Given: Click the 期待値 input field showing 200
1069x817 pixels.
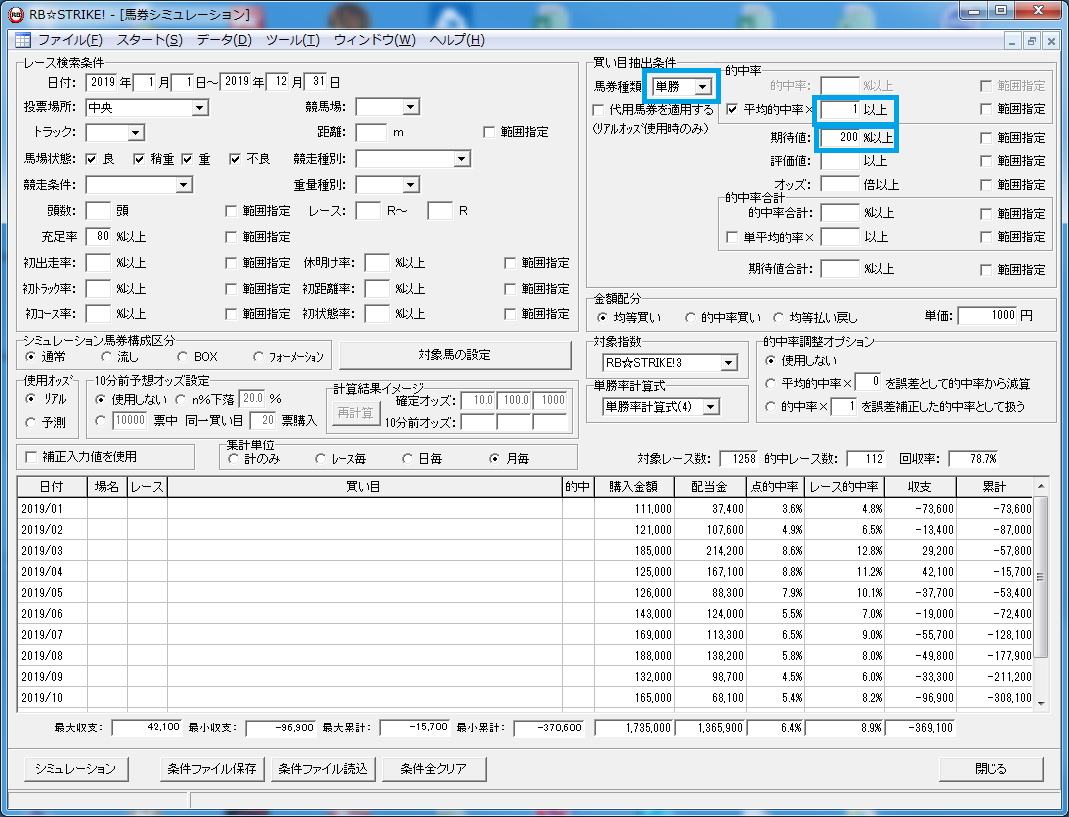Looking at the screenshot, I should click(x=840, y=138).
